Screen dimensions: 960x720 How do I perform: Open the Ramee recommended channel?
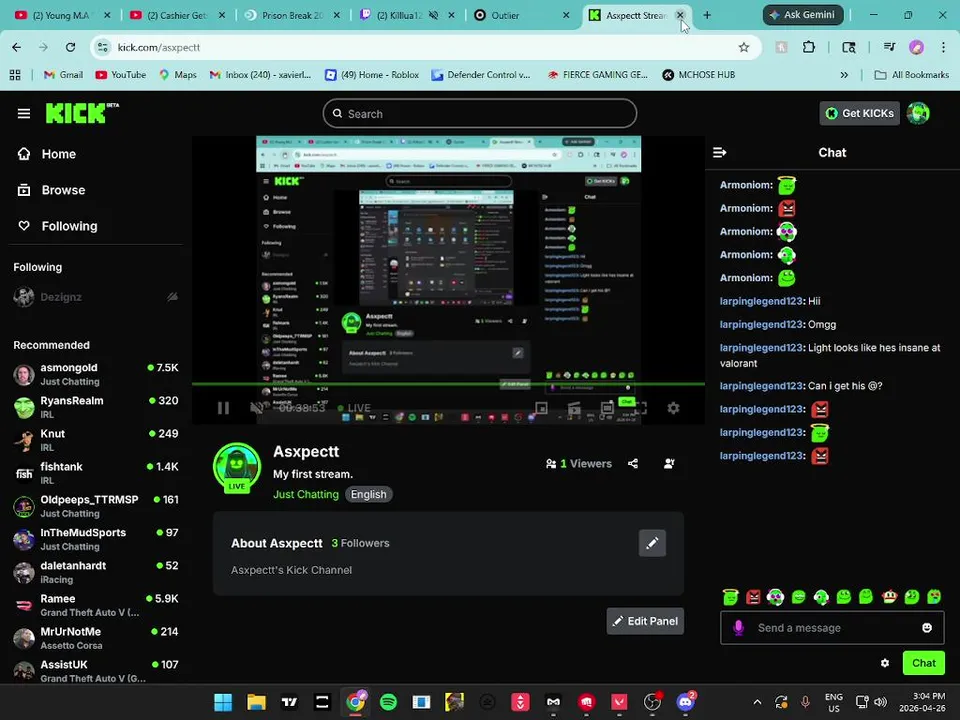pos(96,606)
